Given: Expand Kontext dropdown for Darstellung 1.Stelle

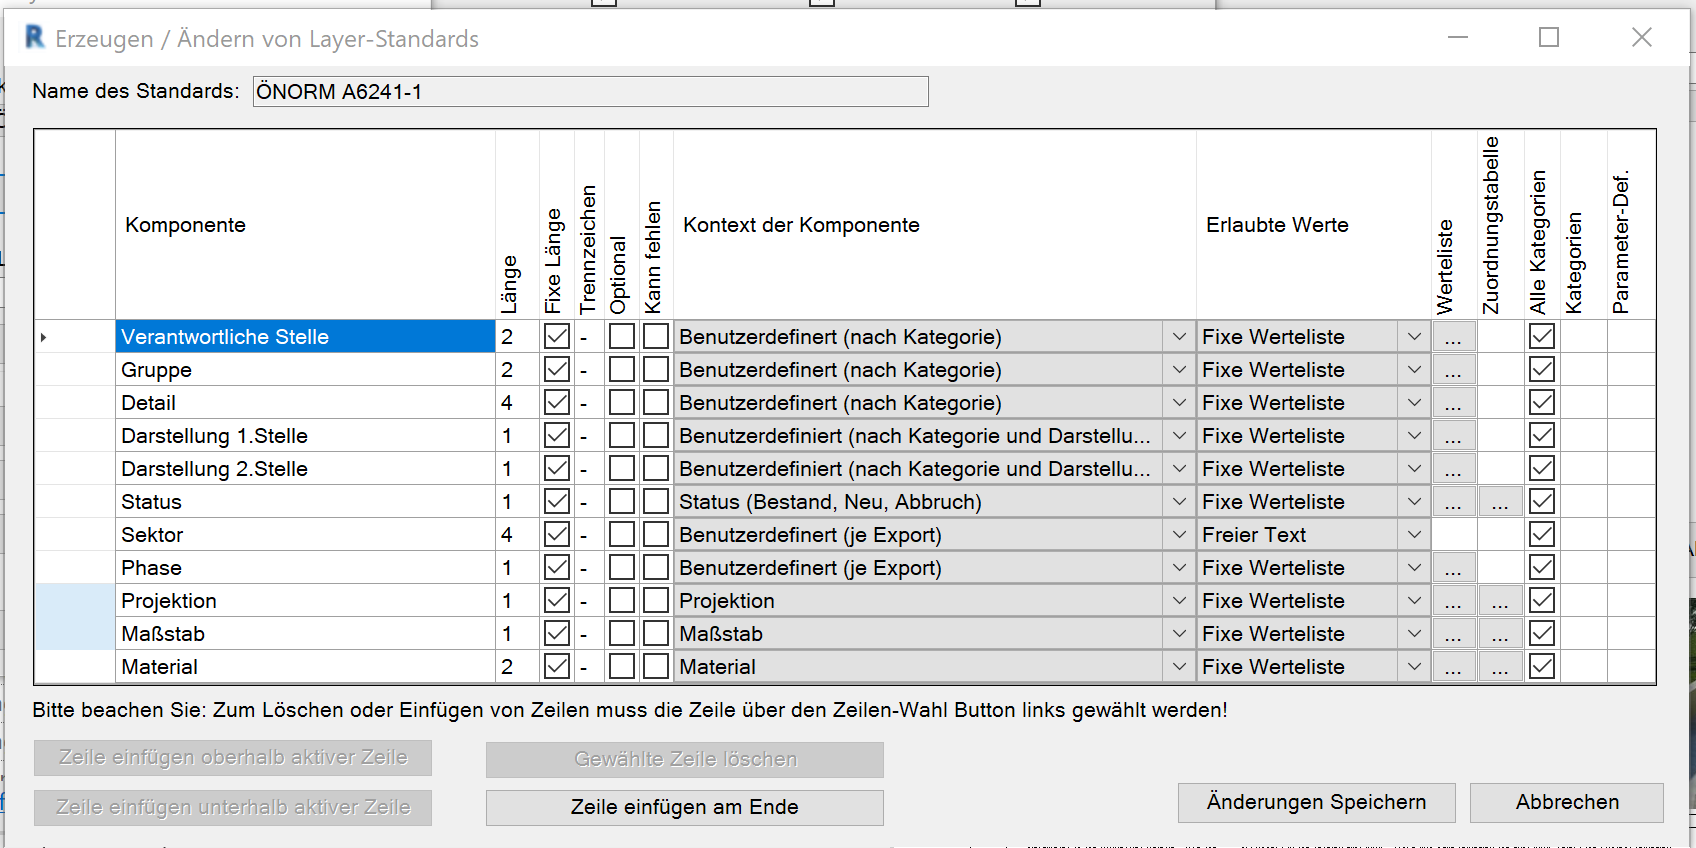Looking at the screenshot, I should point(1179,436).
